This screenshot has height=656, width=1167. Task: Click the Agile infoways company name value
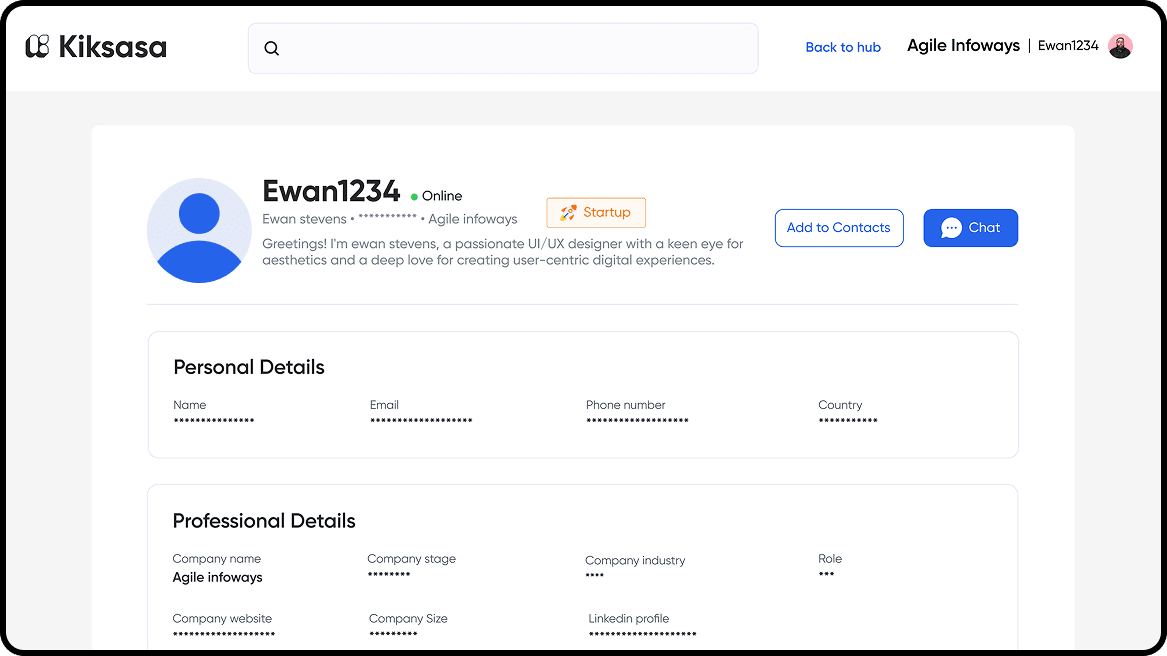[x=217, y=577]
